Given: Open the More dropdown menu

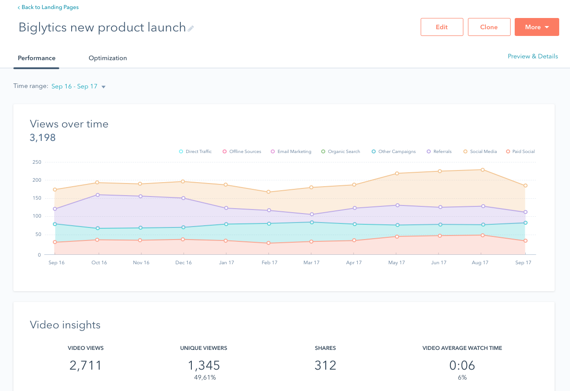Looking at the screenshot, I should (x=537, y=27).
